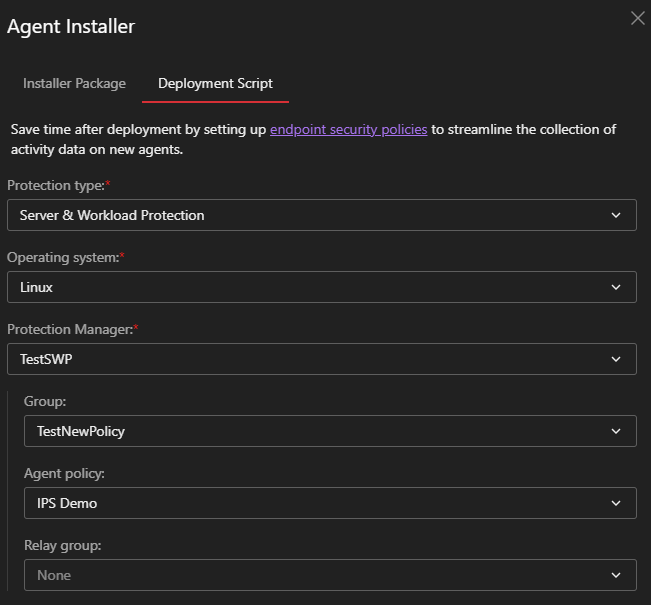This screenshot has height=605, width=651.
Task: Expand the Group dropdown chevron arrow
Action: (x=616, y=431)
